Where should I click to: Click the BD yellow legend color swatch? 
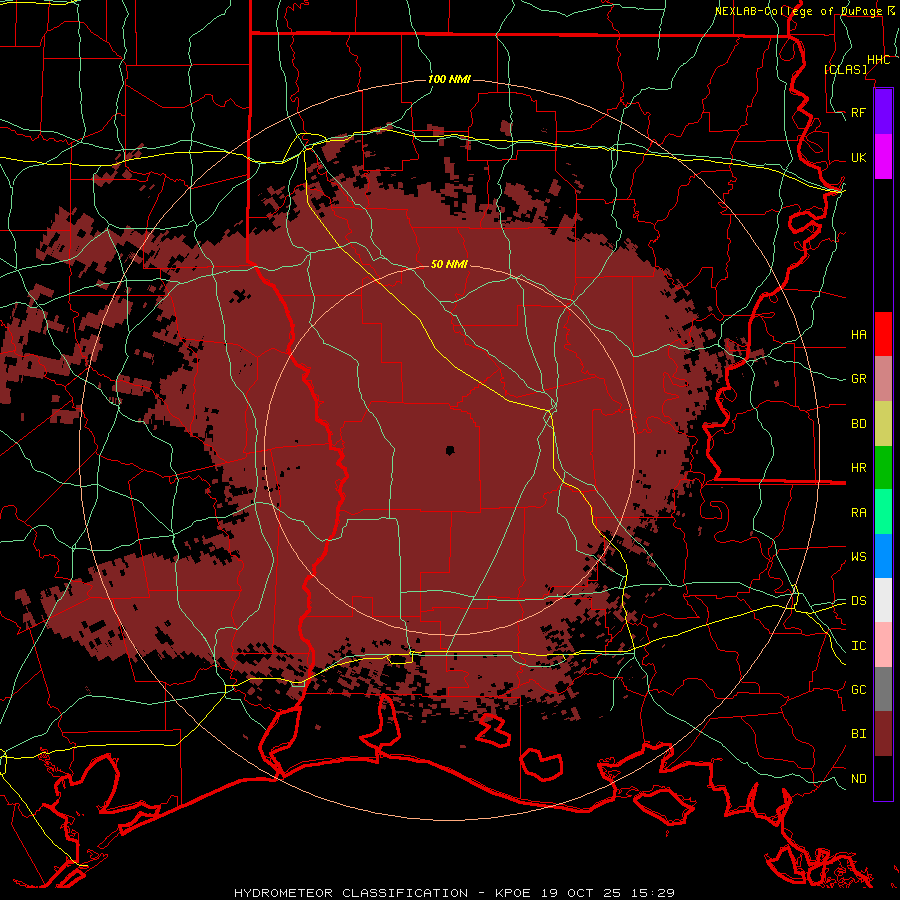(883, 424)
